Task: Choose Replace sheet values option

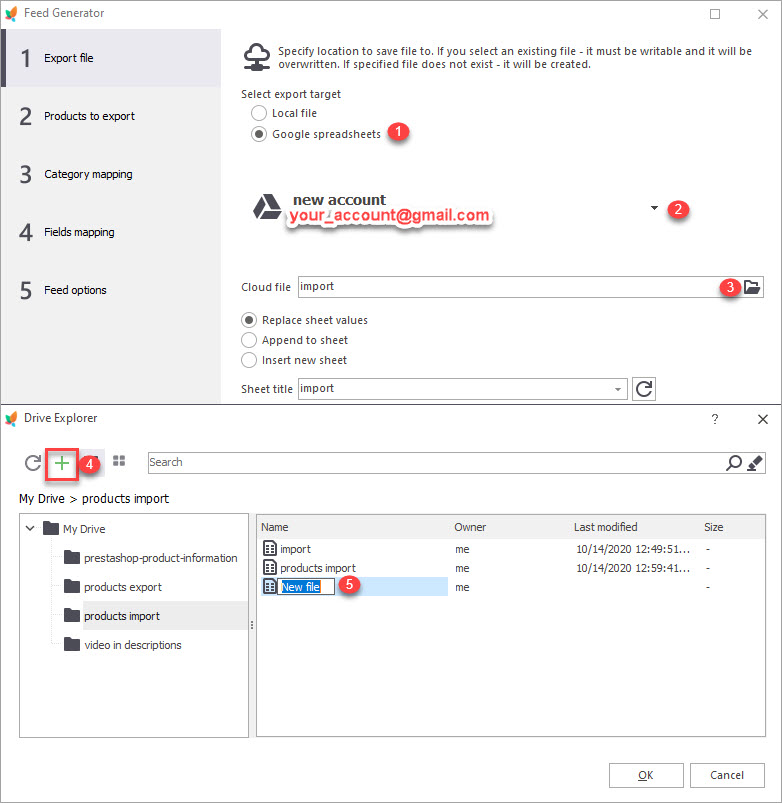Action: coord(249,320)
